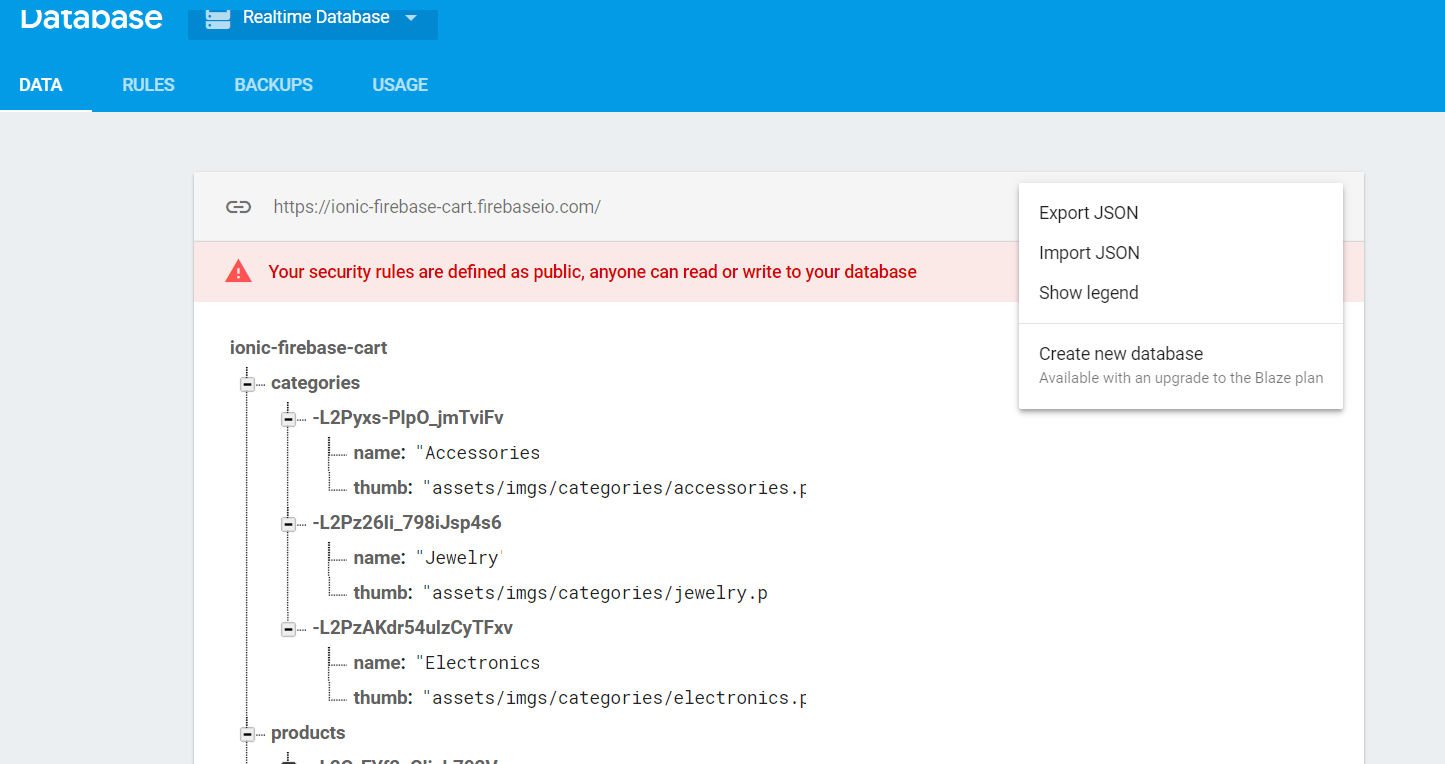The width and height of the screenshot is (1445, 764).
Task: Click thumb key under Jewelry category
Action: pos(383,593)
